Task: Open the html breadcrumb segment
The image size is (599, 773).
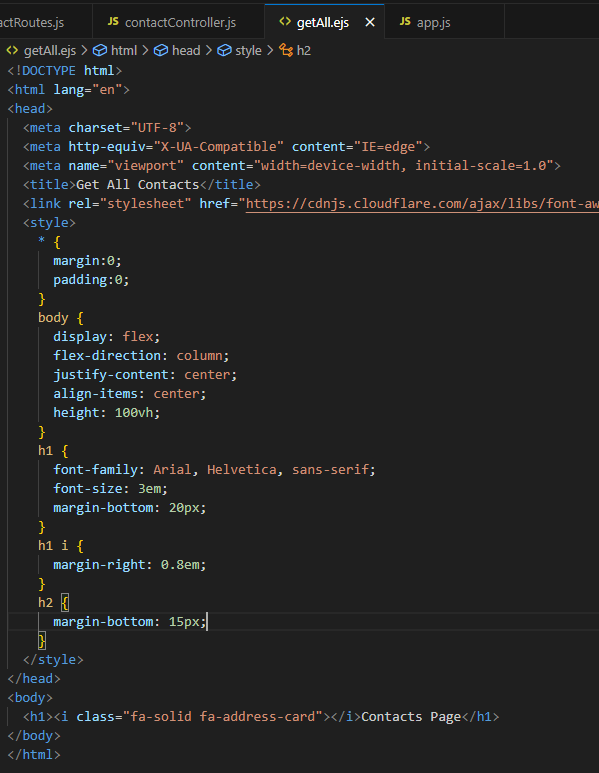Action: point(124,50)
